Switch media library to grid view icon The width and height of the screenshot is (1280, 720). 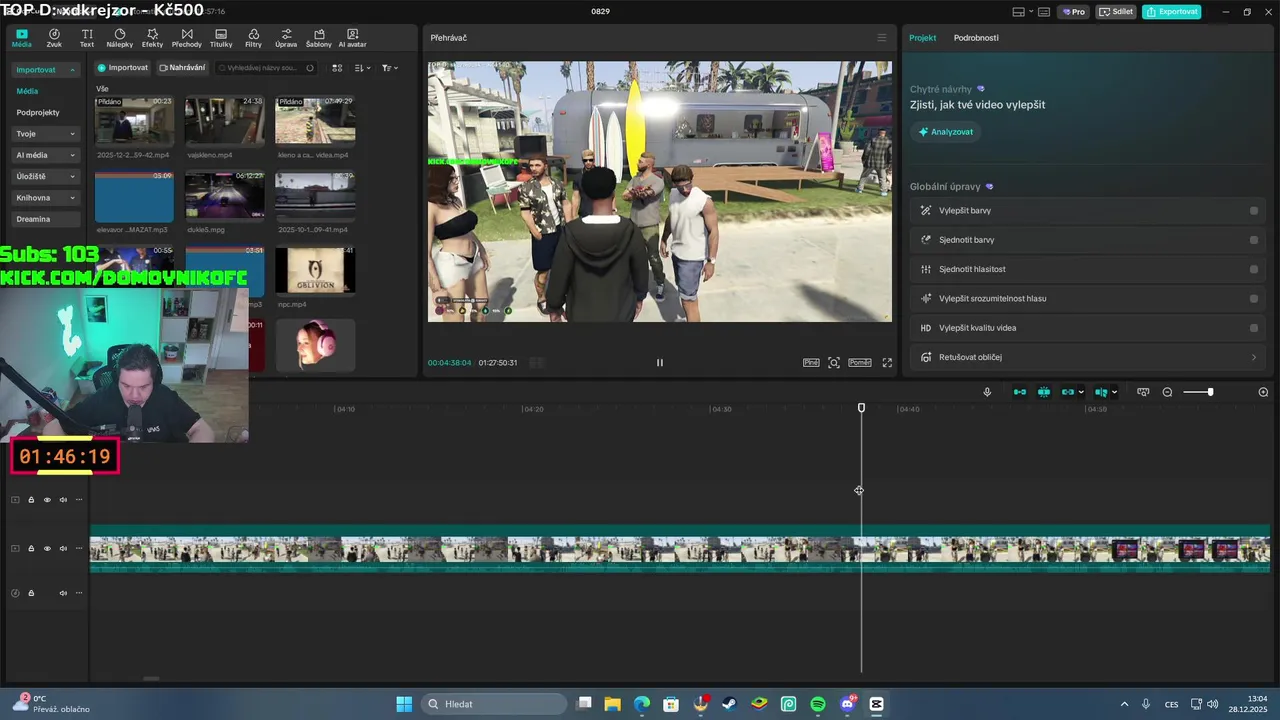pyautogui.click(x=337, y=68)
